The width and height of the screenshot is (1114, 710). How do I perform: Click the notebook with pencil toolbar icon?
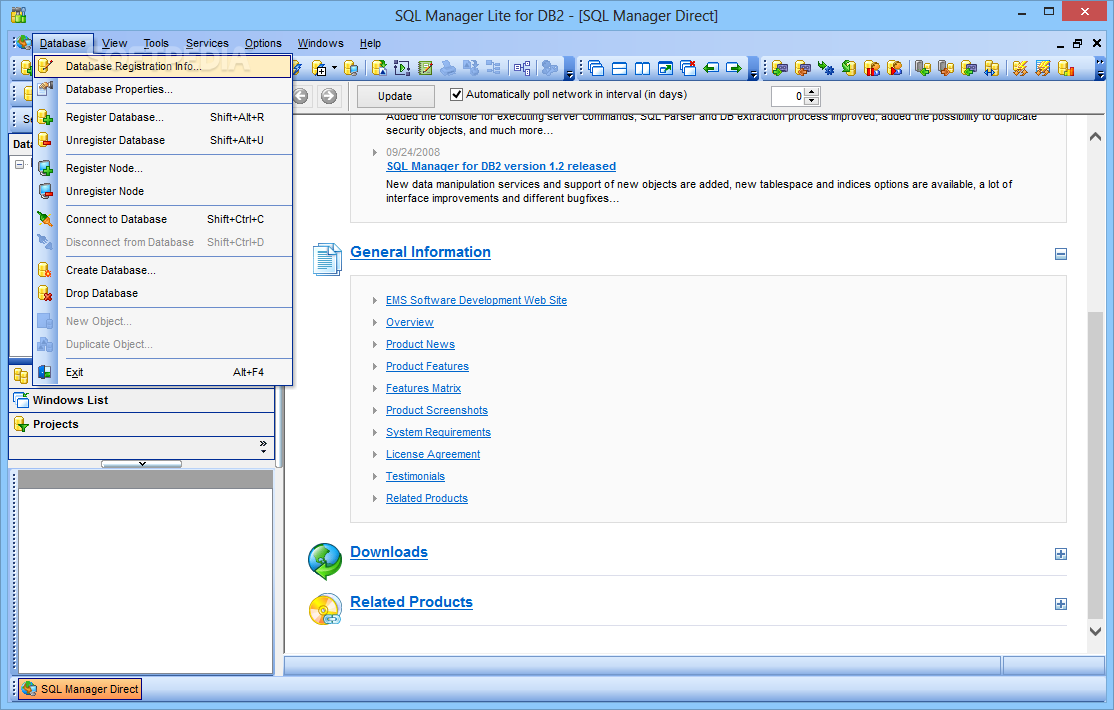426,68
